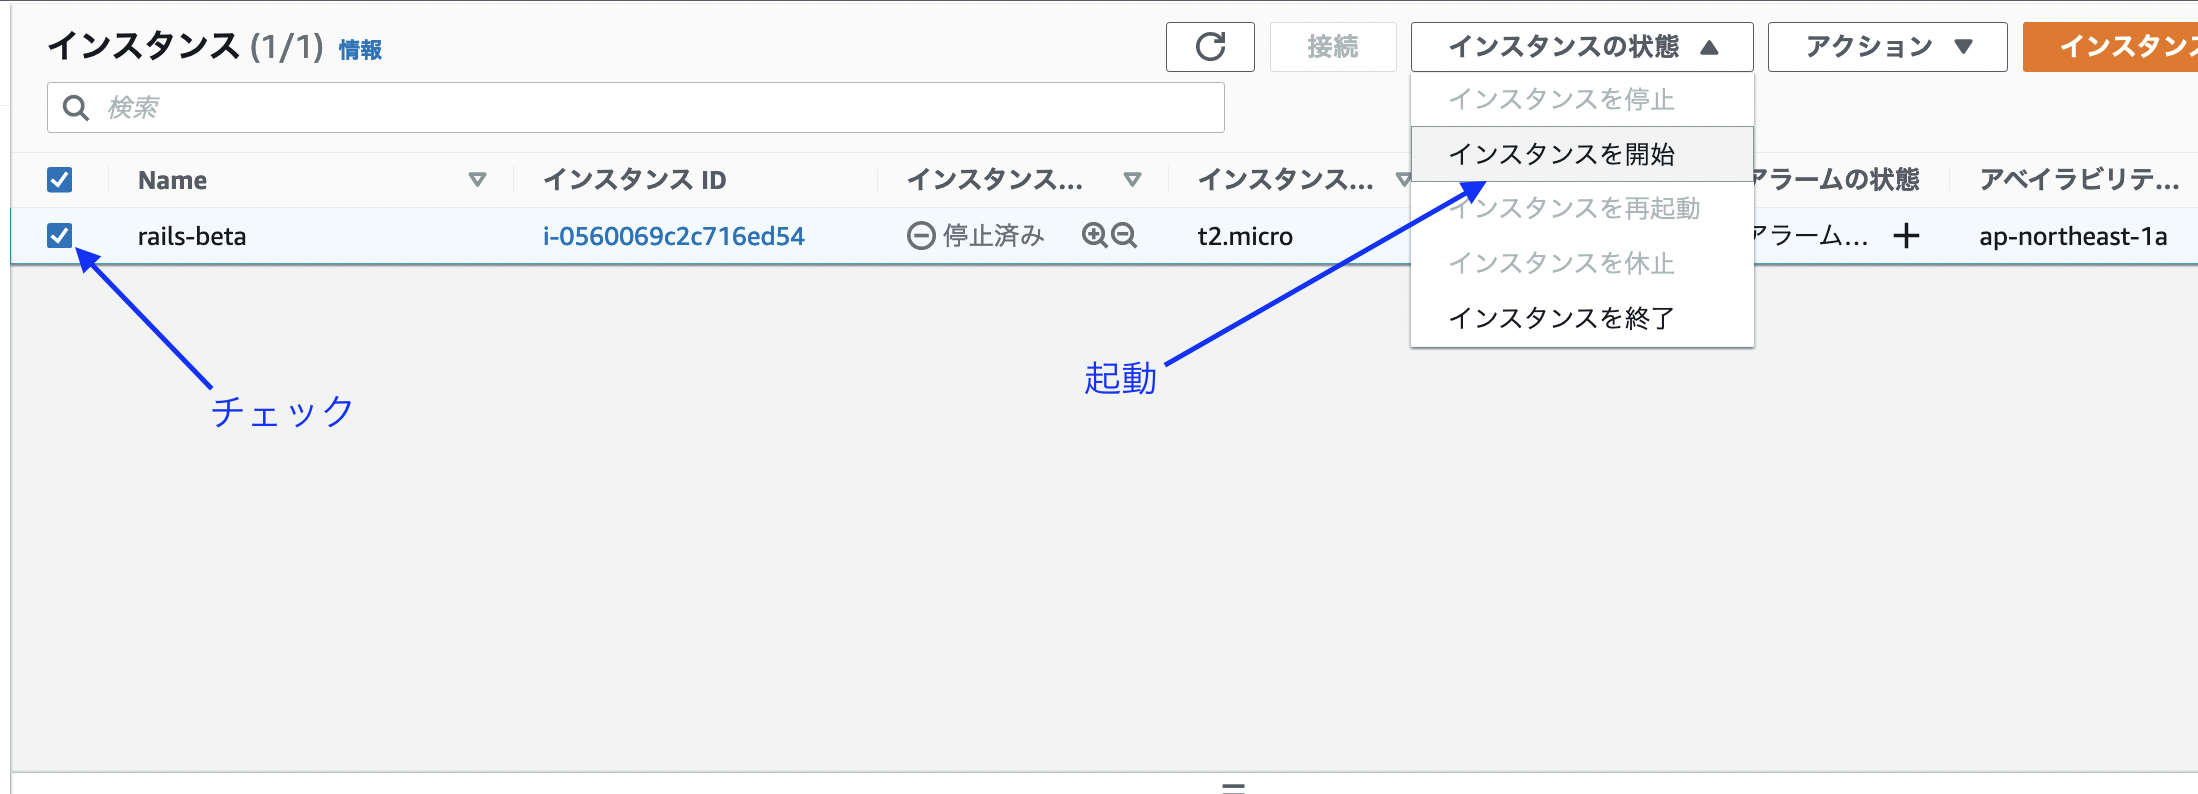
Task: Click the zoom-out magnifier icon in status column
Action: click(x=1124, y=235)
